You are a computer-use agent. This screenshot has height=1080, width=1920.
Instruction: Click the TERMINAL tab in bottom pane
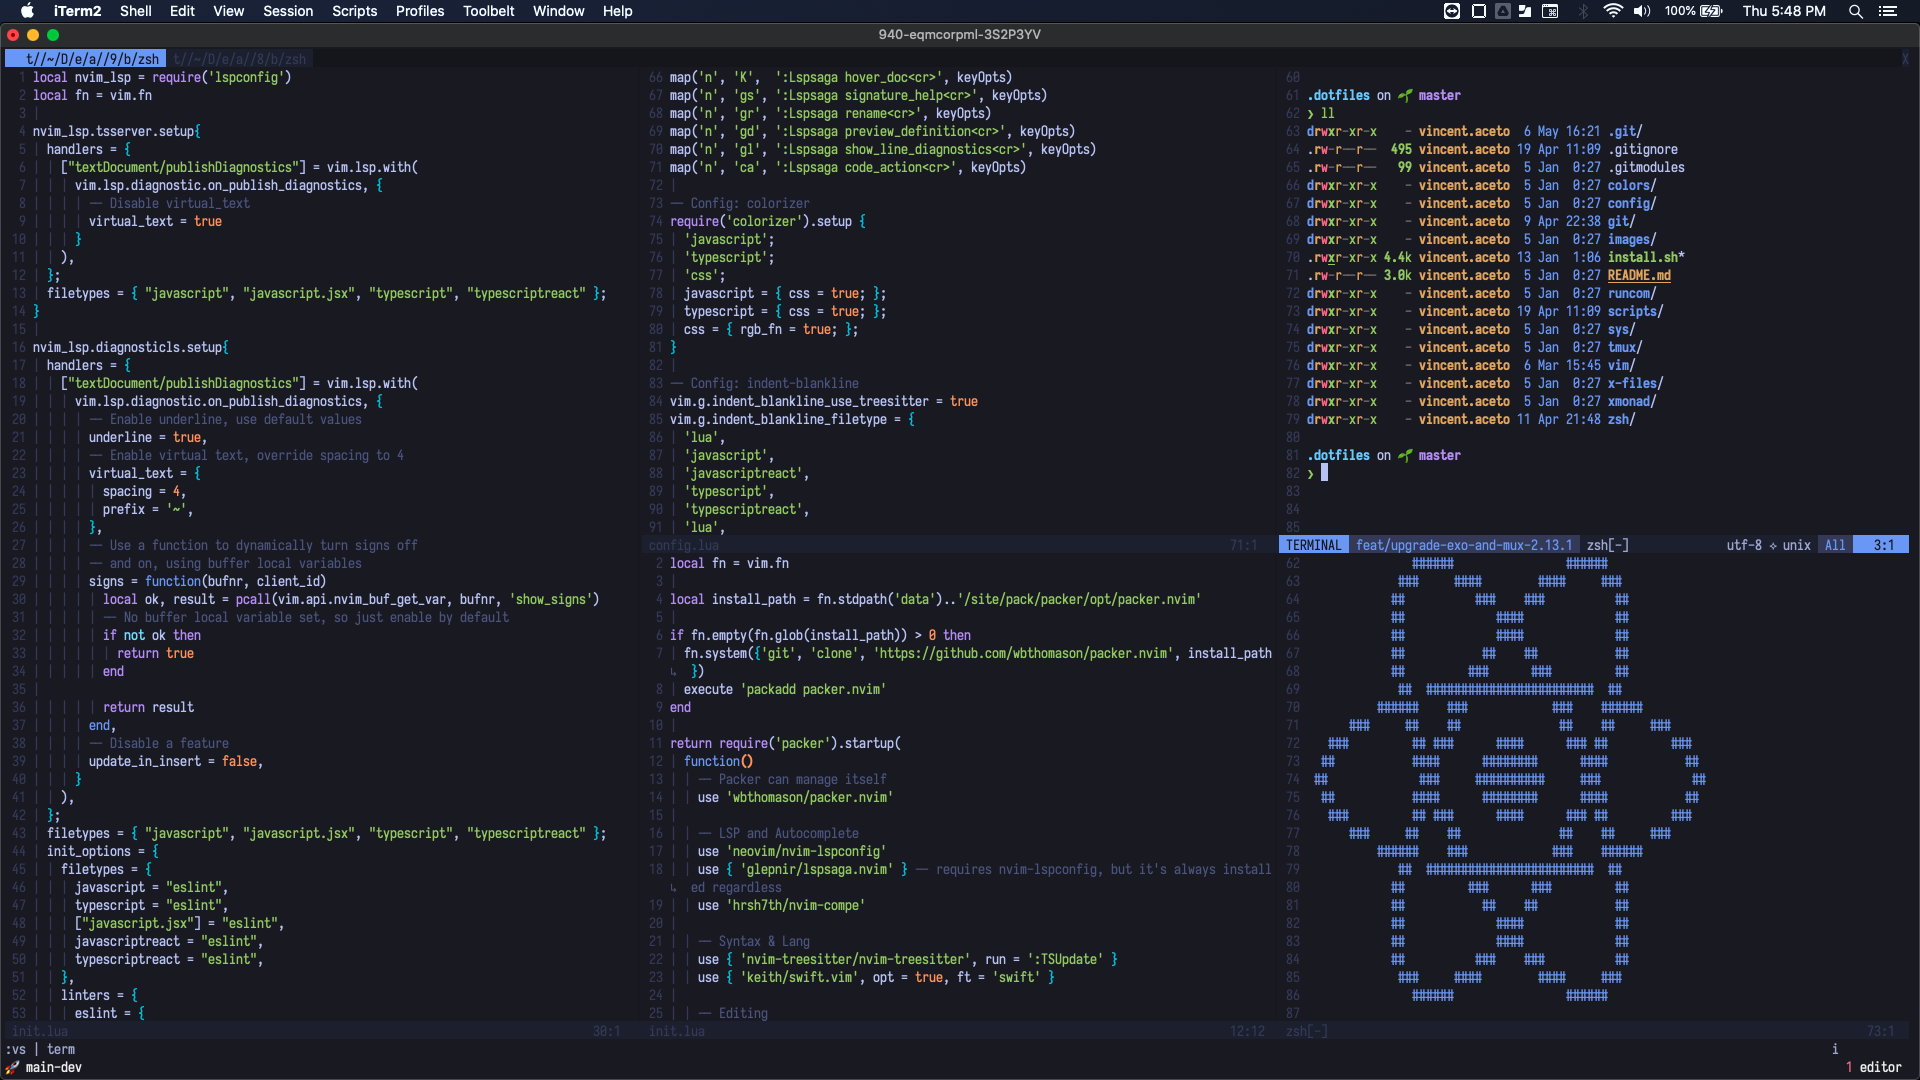pyautogui.click(x=1311, y=543)
